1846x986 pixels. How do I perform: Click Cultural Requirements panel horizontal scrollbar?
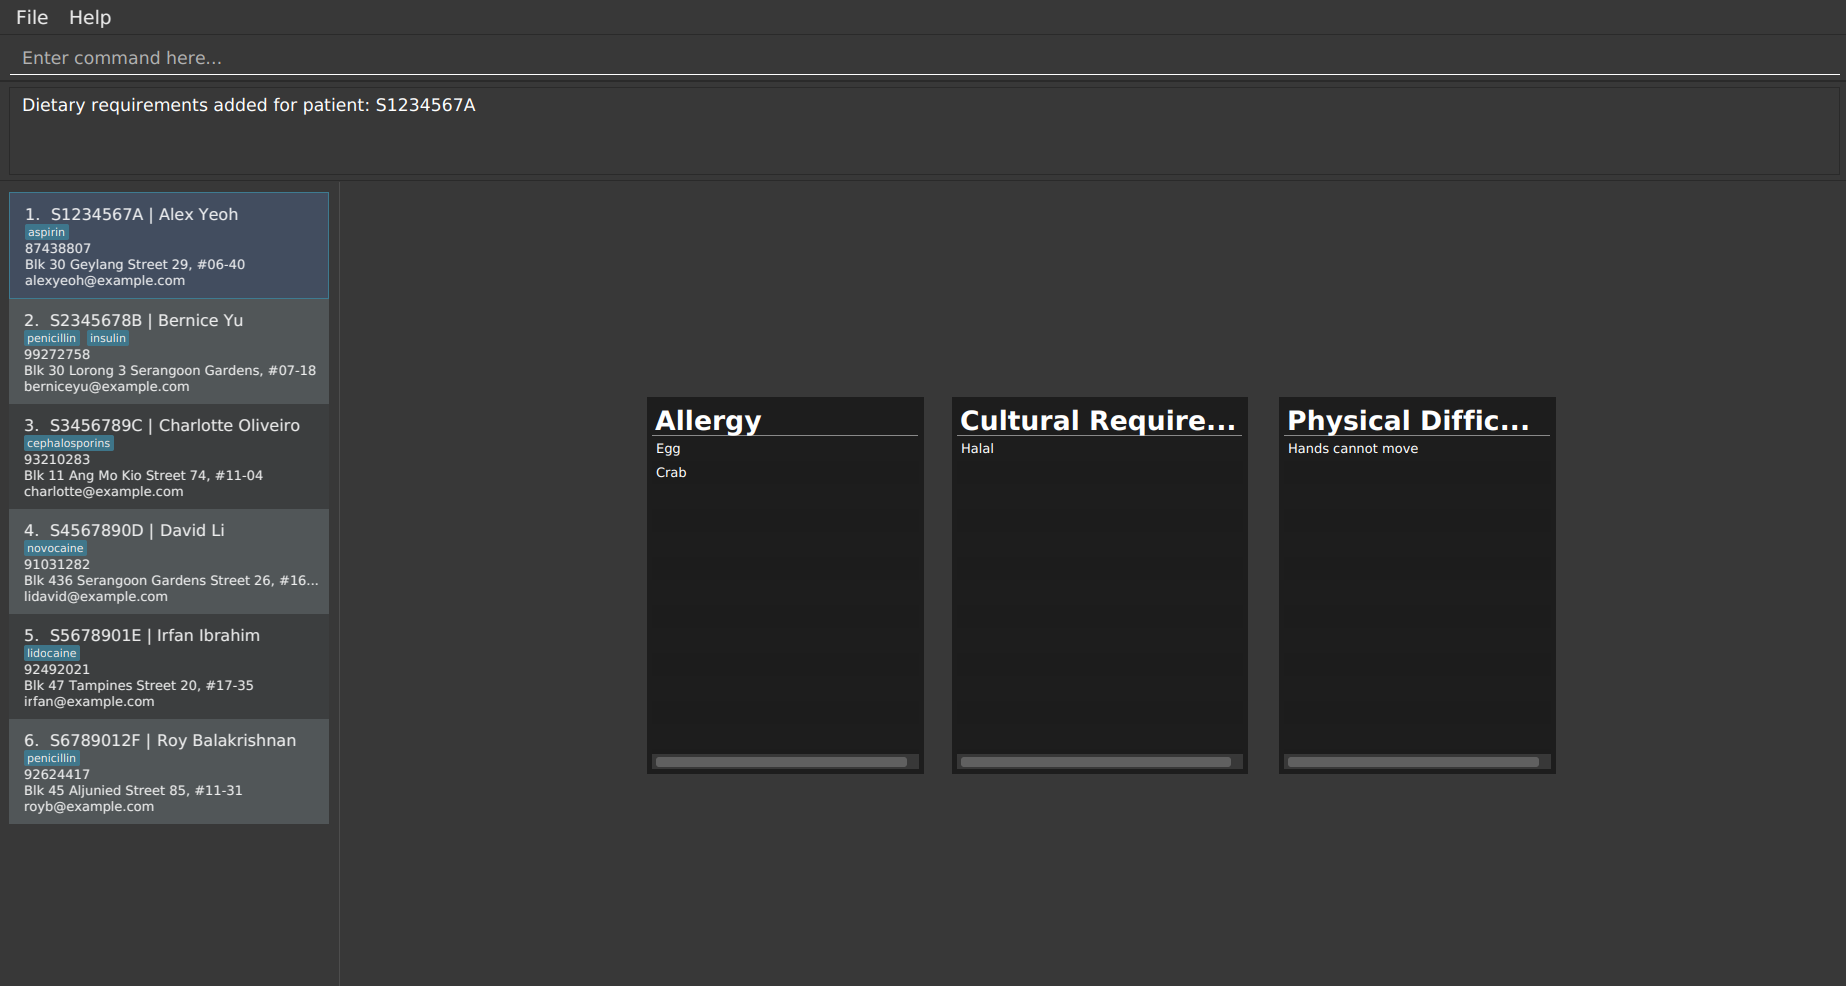click(1096, 762)
